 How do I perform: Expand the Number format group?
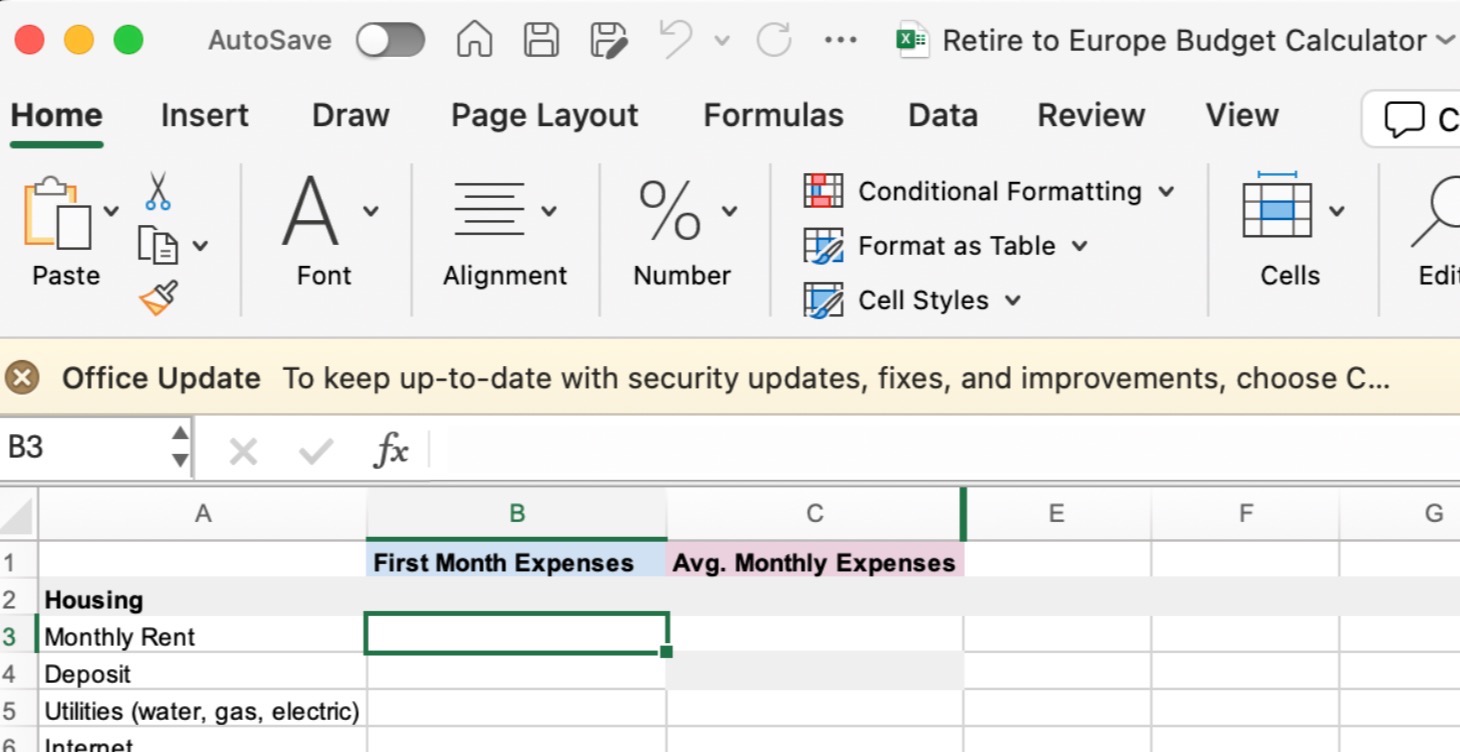coord(683,230)
